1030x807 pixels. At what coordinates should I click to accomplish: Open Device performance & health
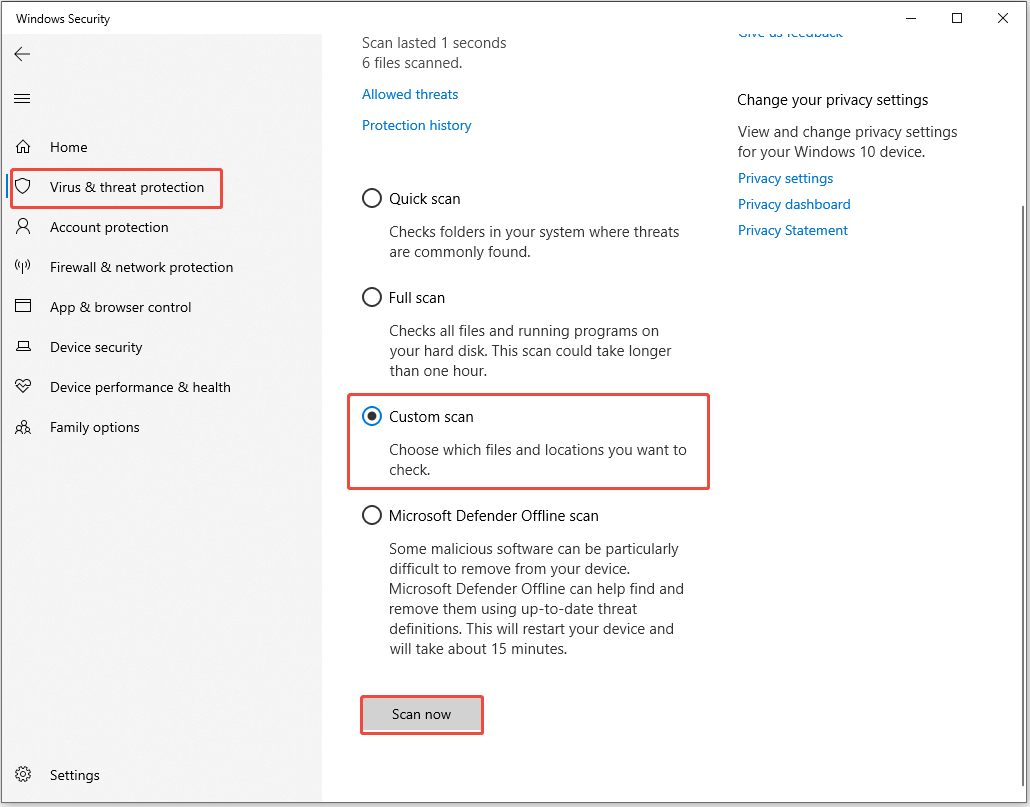point(140,387)
